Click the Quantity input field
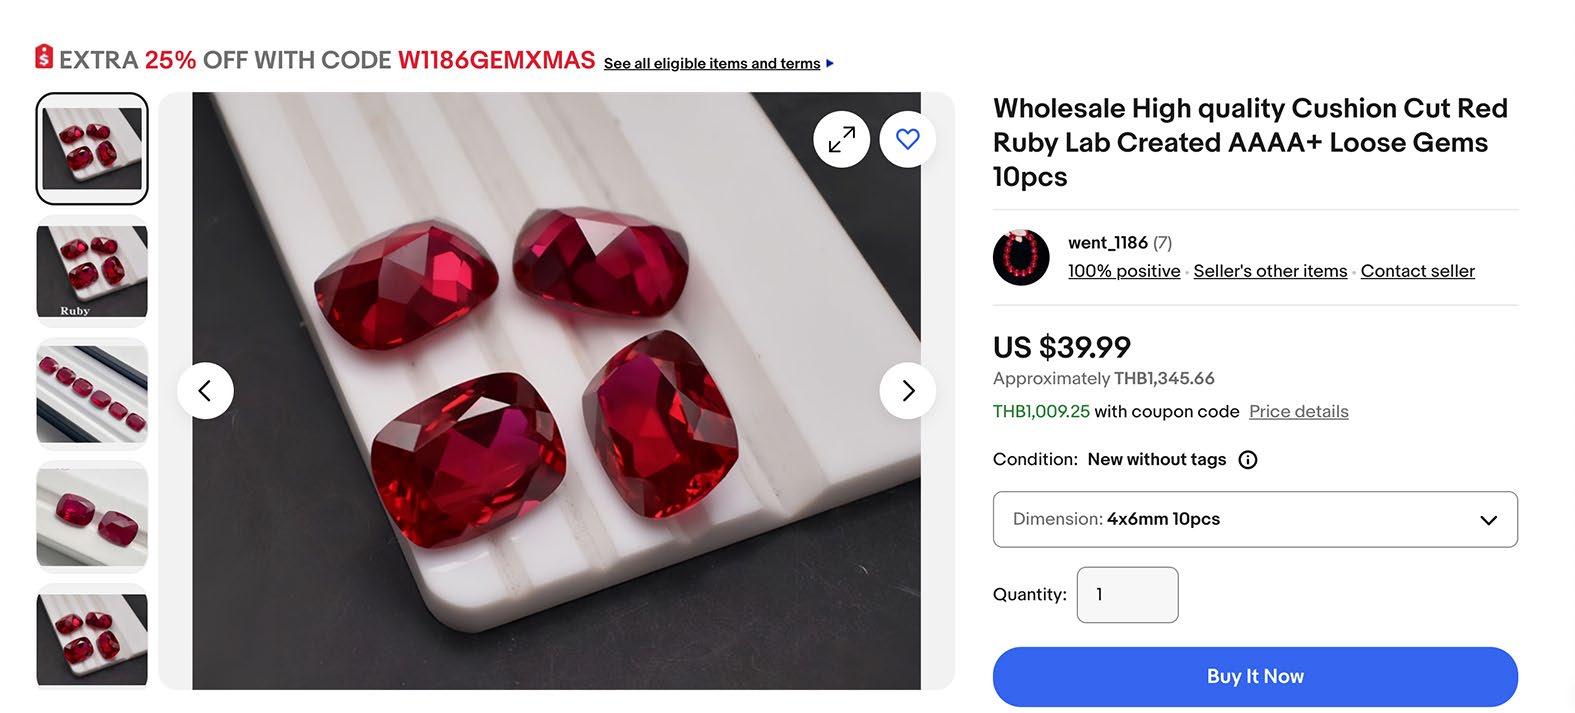Screen dimensions: 1575x713 pos(1127,595)
